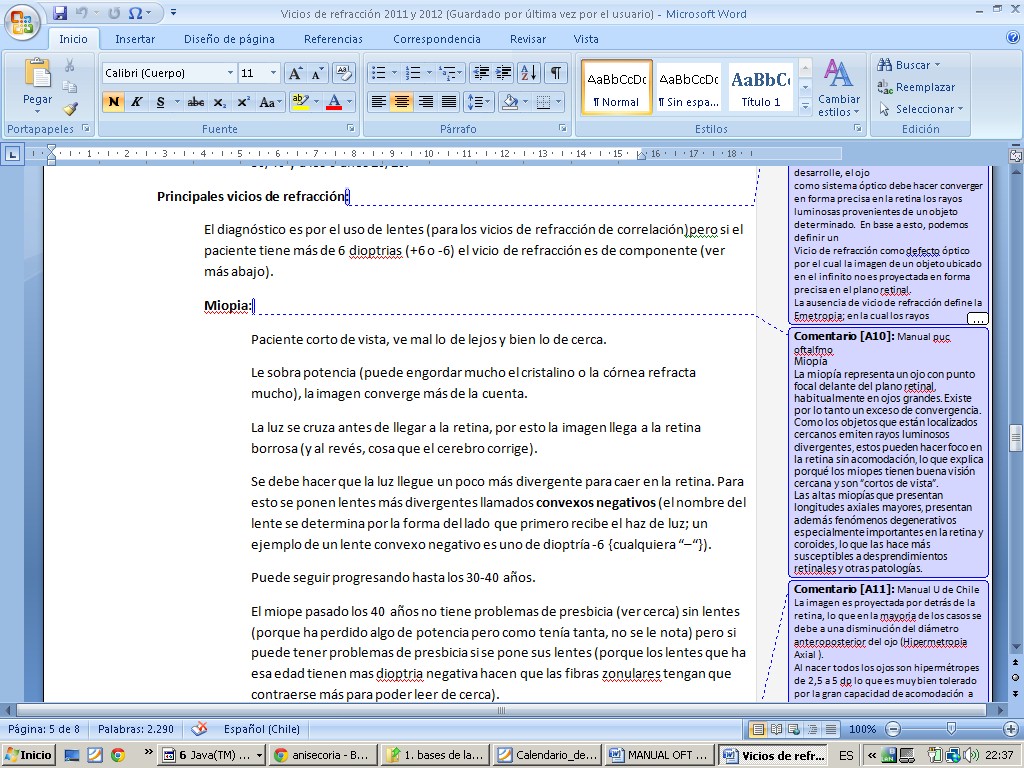
Task: Click the Clear Formatting eraser icon
Action: click(x=344, y=73)
